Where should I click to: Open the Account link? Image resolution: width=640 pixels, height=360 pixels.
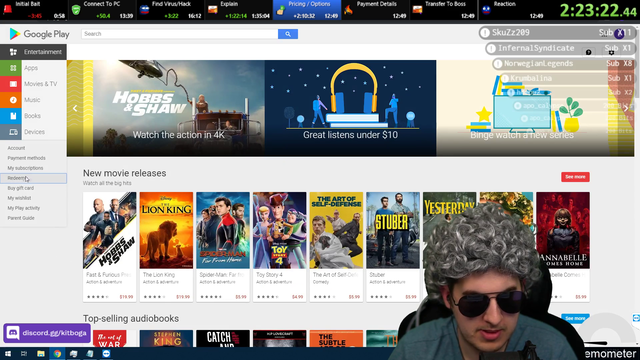pos(16,148)
